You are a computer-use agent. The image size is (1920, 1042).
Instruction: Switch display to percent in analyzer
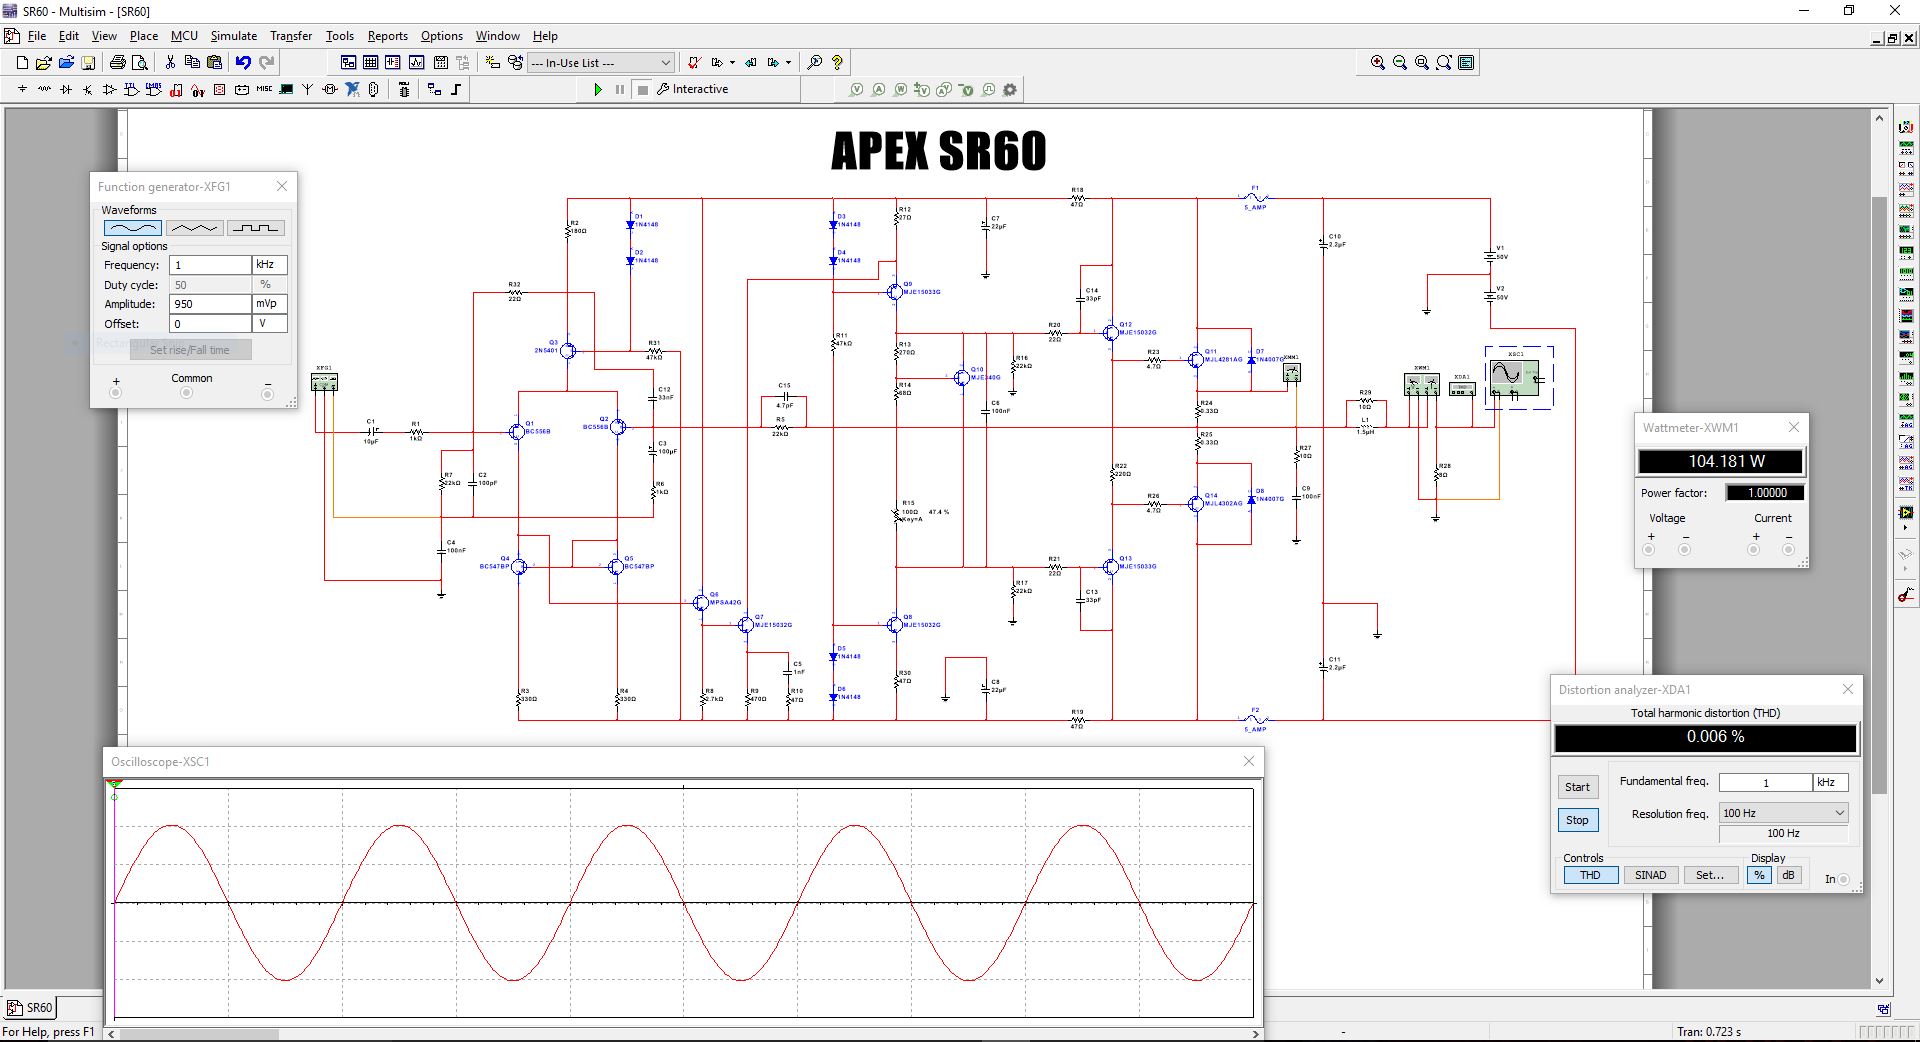[1759, 875]
